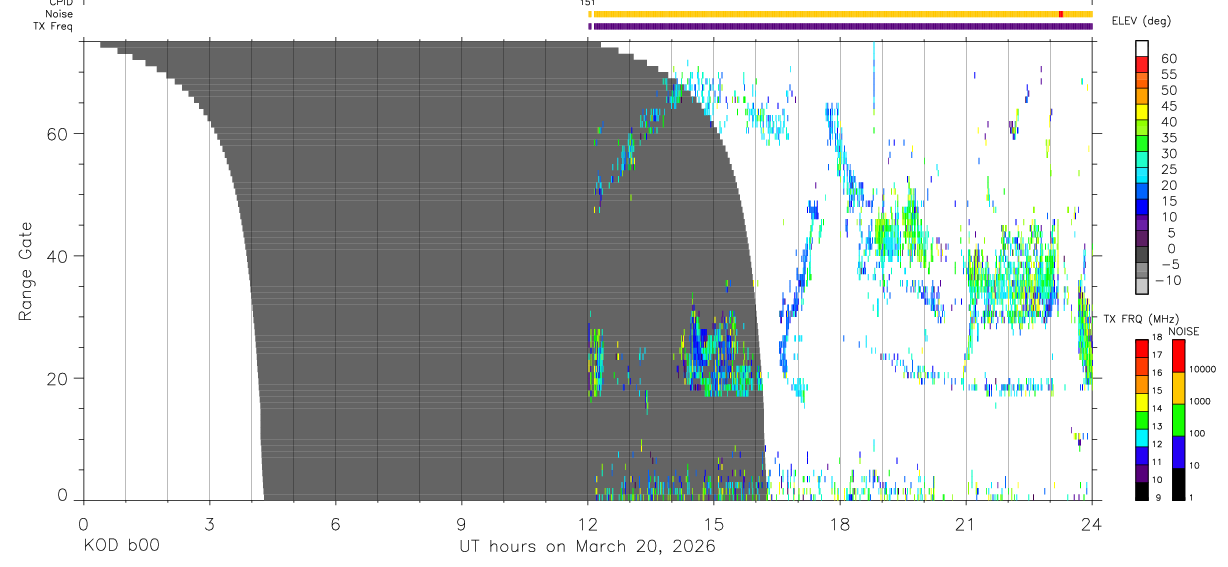The height and width of the screenshot is (567, 1228).
Task: Click the '13' label on the TX FRQ bar
Action: point(1157,427)
